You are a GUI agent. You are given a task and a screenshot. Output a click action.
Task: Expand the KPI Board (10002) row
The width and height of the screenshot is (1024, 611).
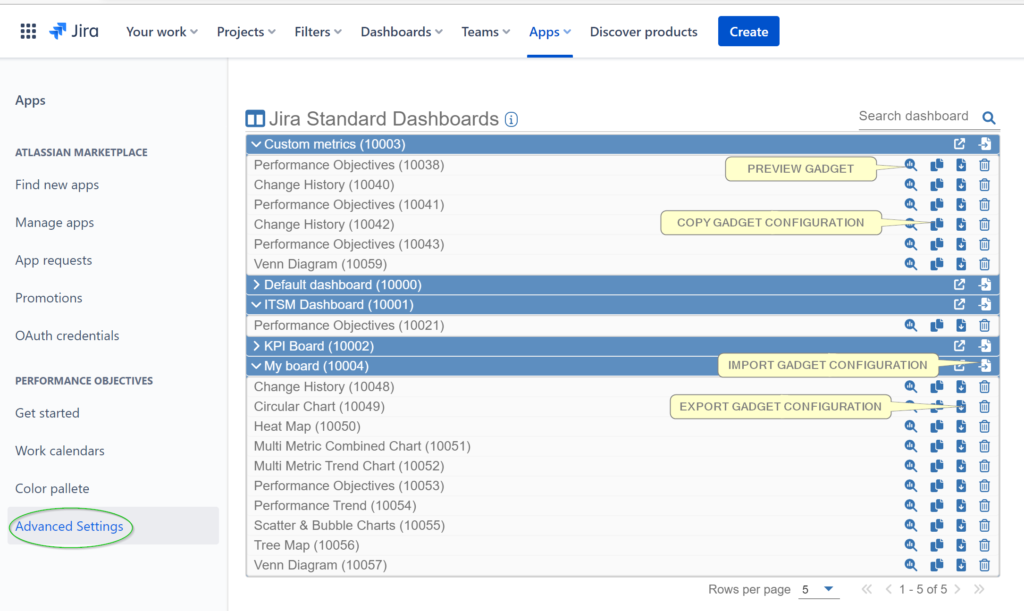point(257,346)
